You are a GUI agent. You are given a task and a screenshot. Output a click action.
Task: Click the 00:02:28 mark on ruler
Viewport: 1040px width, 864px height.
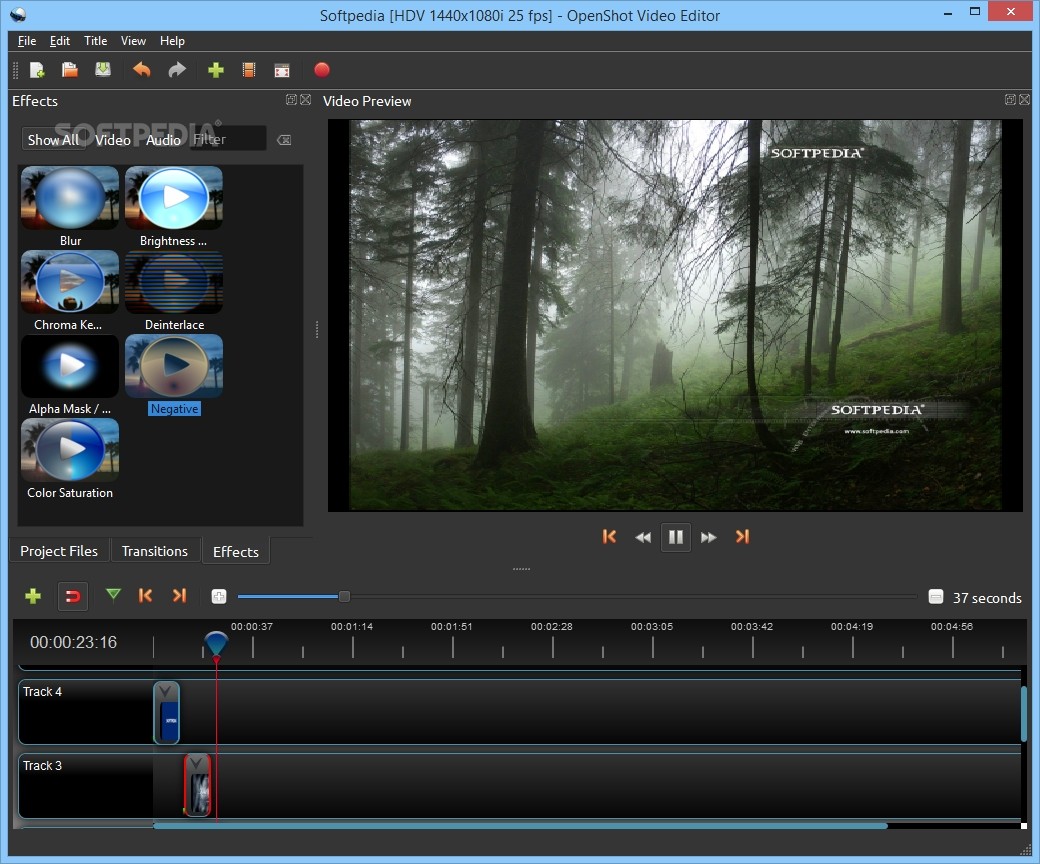(552, 627)
